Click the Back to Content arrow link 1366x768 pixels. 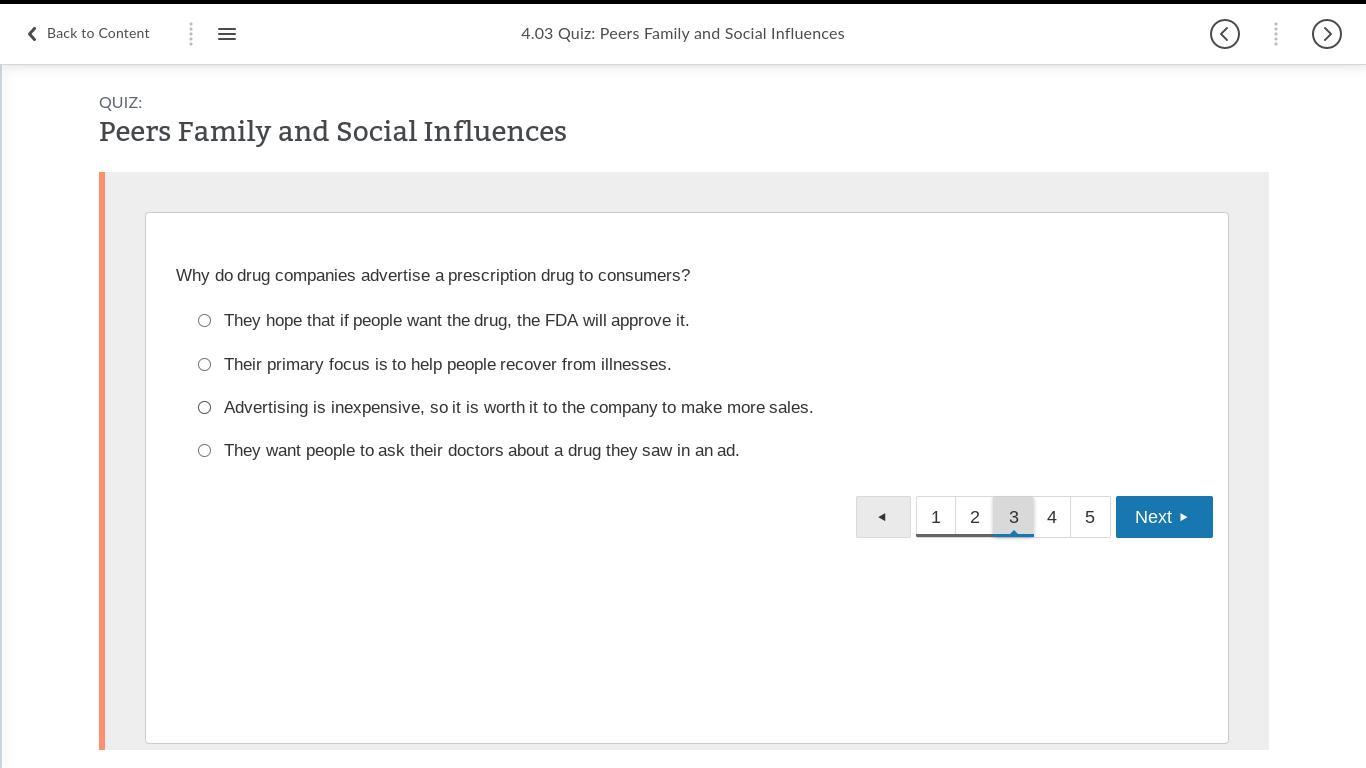87,34
